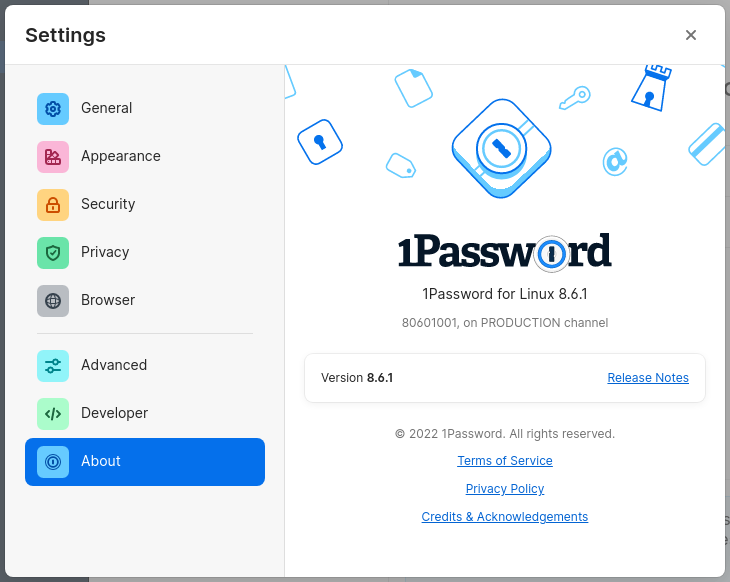Switch to Appearance settings
Image resolution: width=730 pixels, height=582 pixels.
pos(121,156)
